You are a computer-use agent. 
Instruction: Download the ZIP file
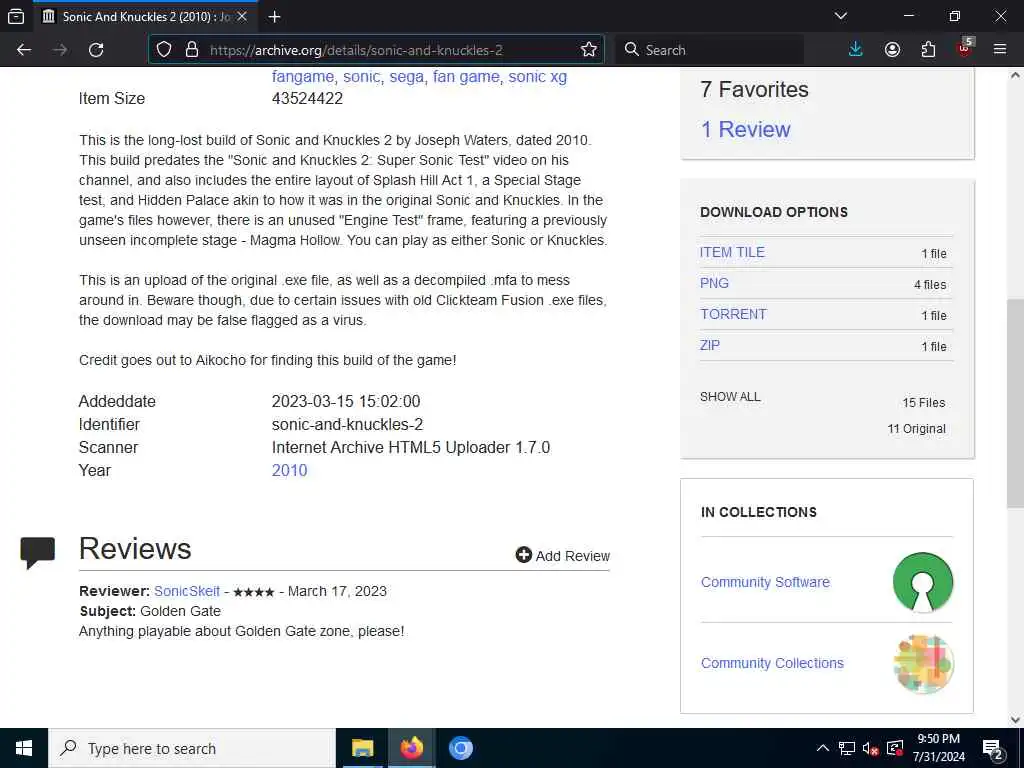(710, 345)
